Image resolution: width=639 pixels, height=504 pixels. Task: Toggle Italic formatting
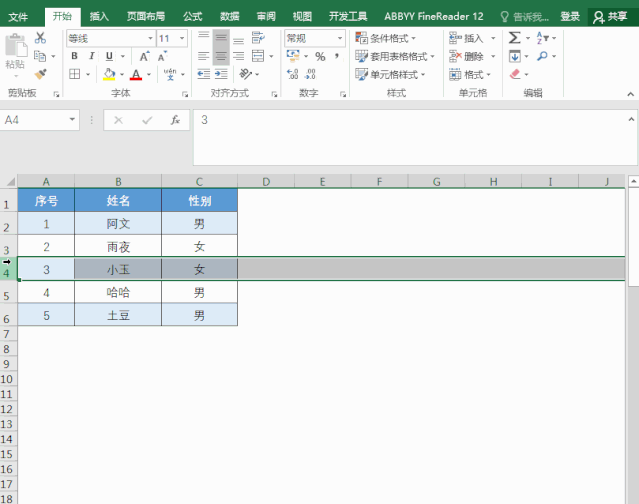[x=91, y=56]
